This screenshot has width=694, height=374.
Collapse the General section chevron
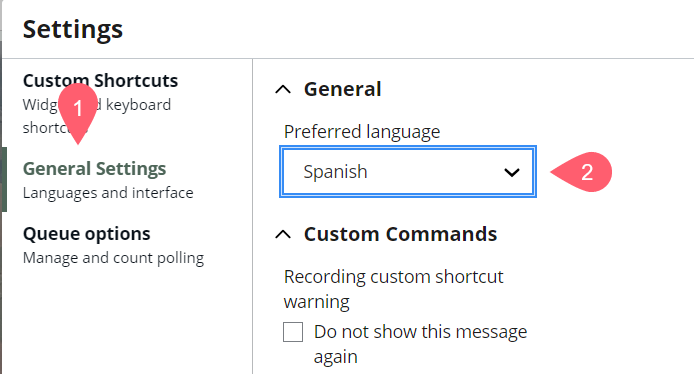pos(283,90)
